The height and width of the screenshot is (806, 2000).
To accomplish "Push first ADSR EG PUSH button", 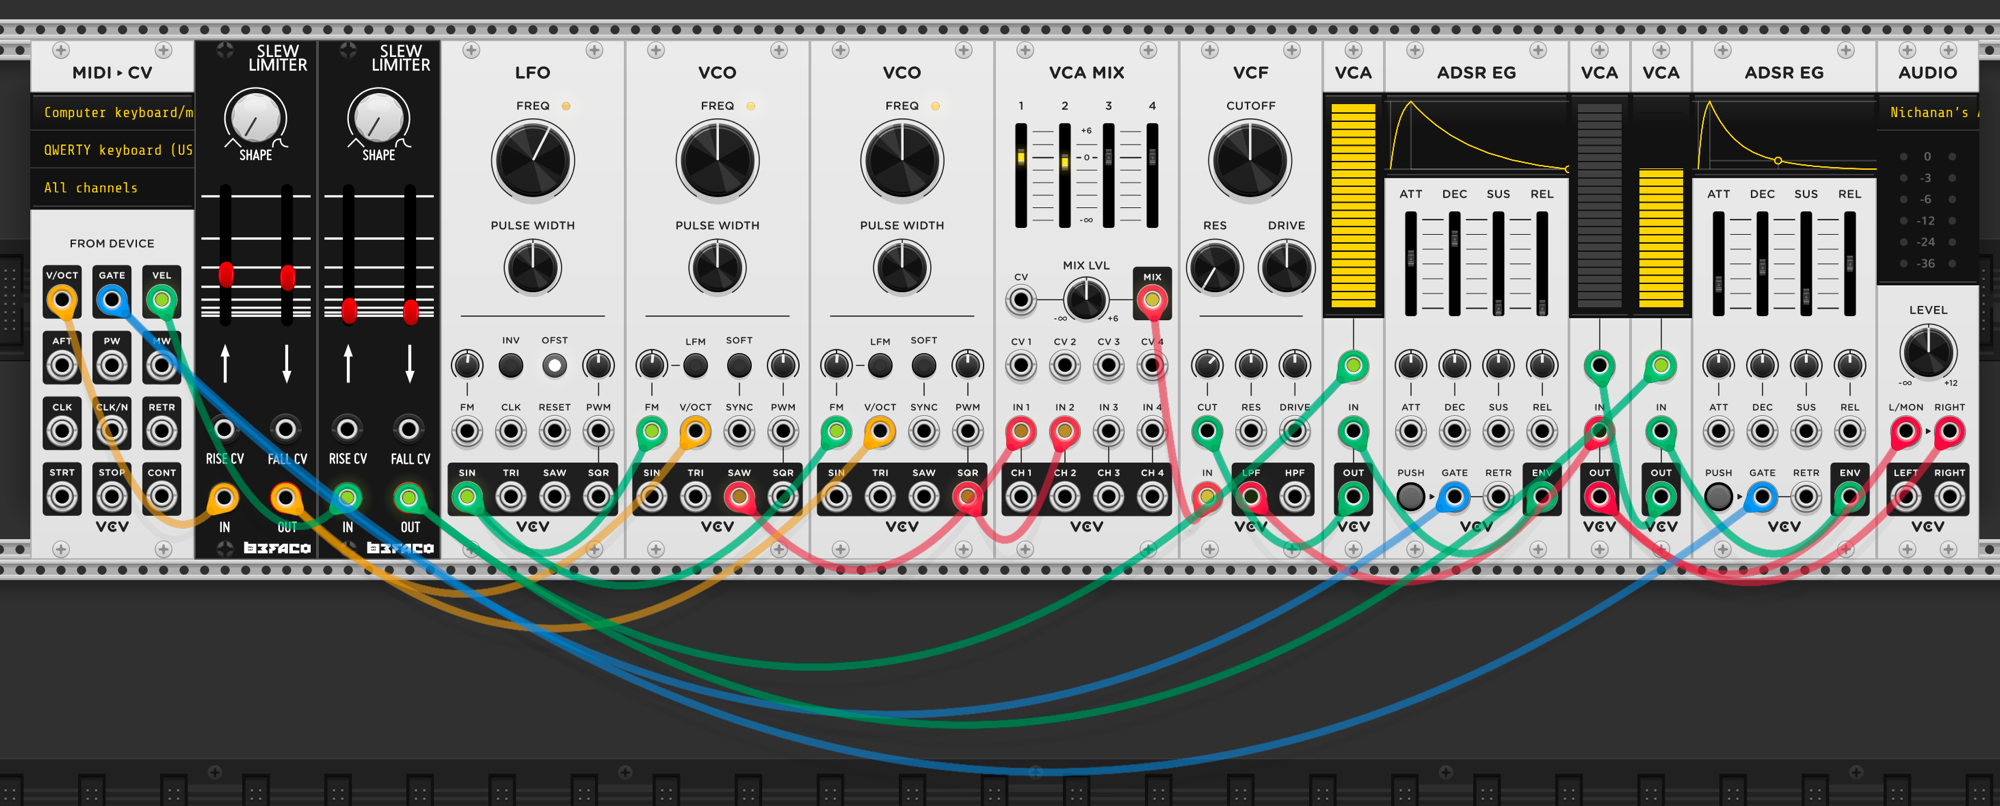I will click(1411, 496).
